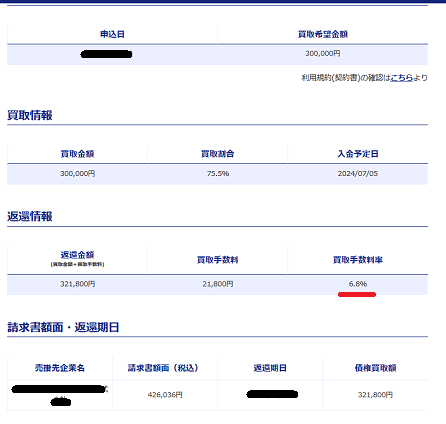Click the 21,800円 fee value

point(218,284)
